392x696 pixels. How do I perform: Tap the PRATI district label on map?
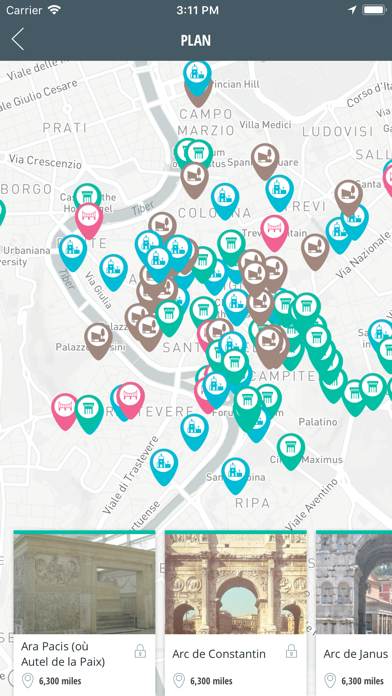[x=65, y=128]
